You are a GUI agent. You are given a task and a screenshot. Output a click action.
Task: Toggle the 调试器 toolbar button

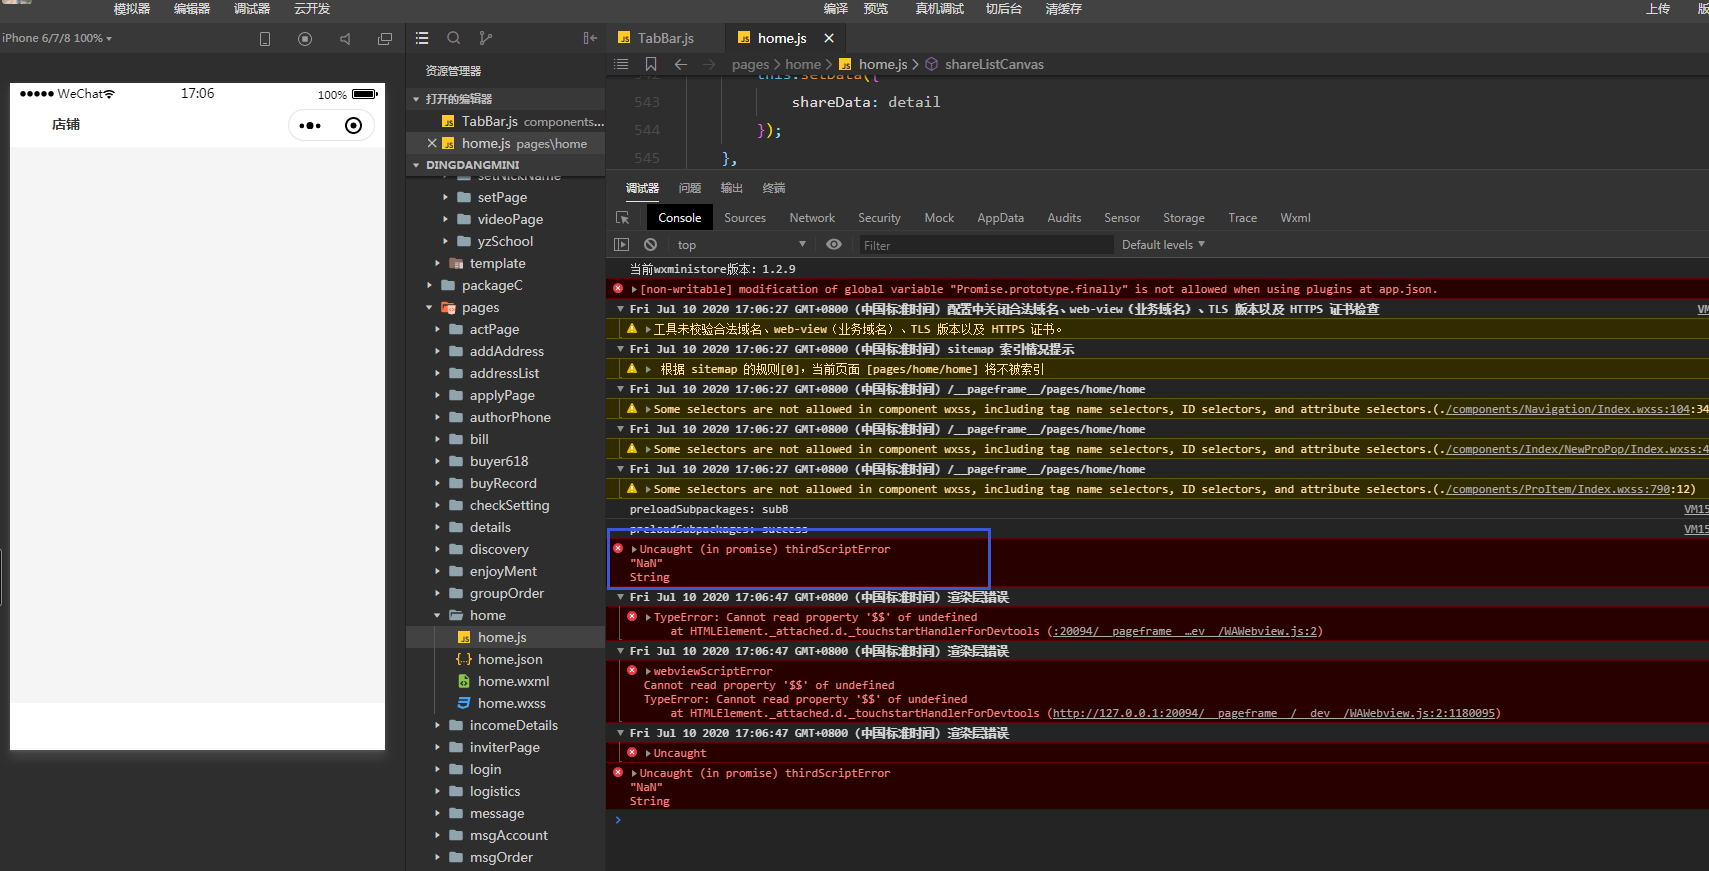pos(252,8)
